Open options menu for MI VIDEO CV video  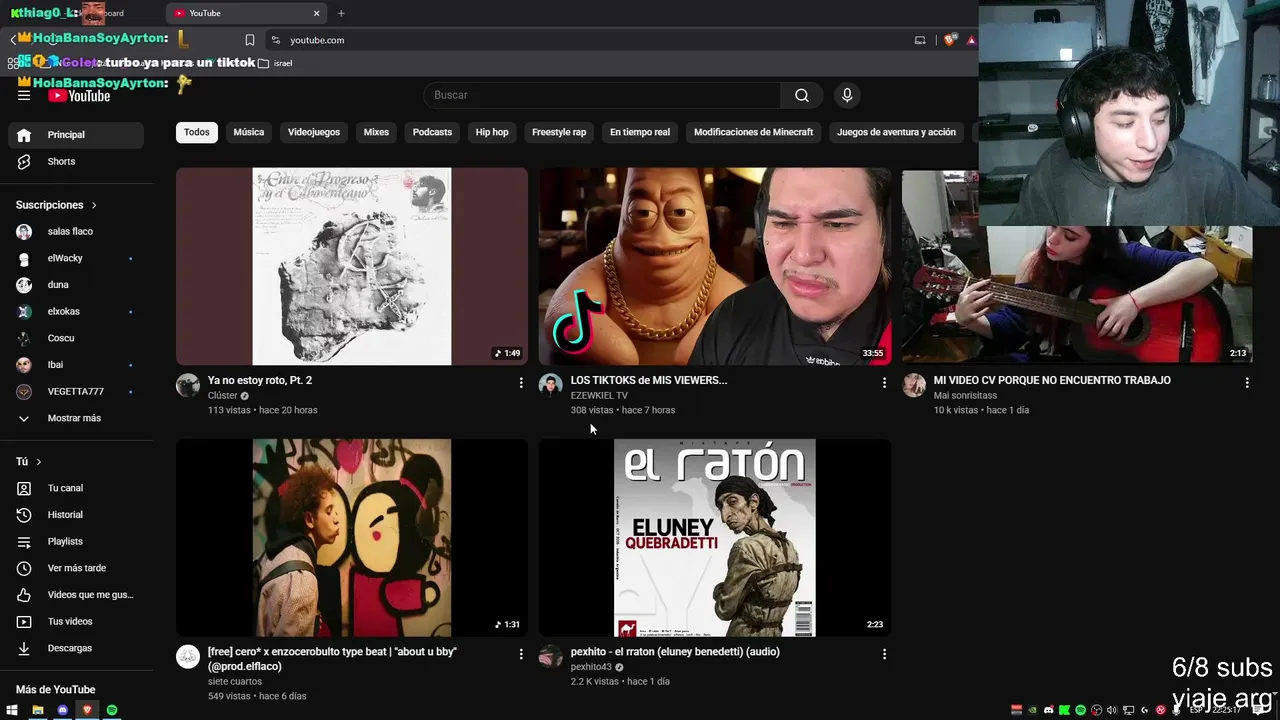tap(1247, 382)
